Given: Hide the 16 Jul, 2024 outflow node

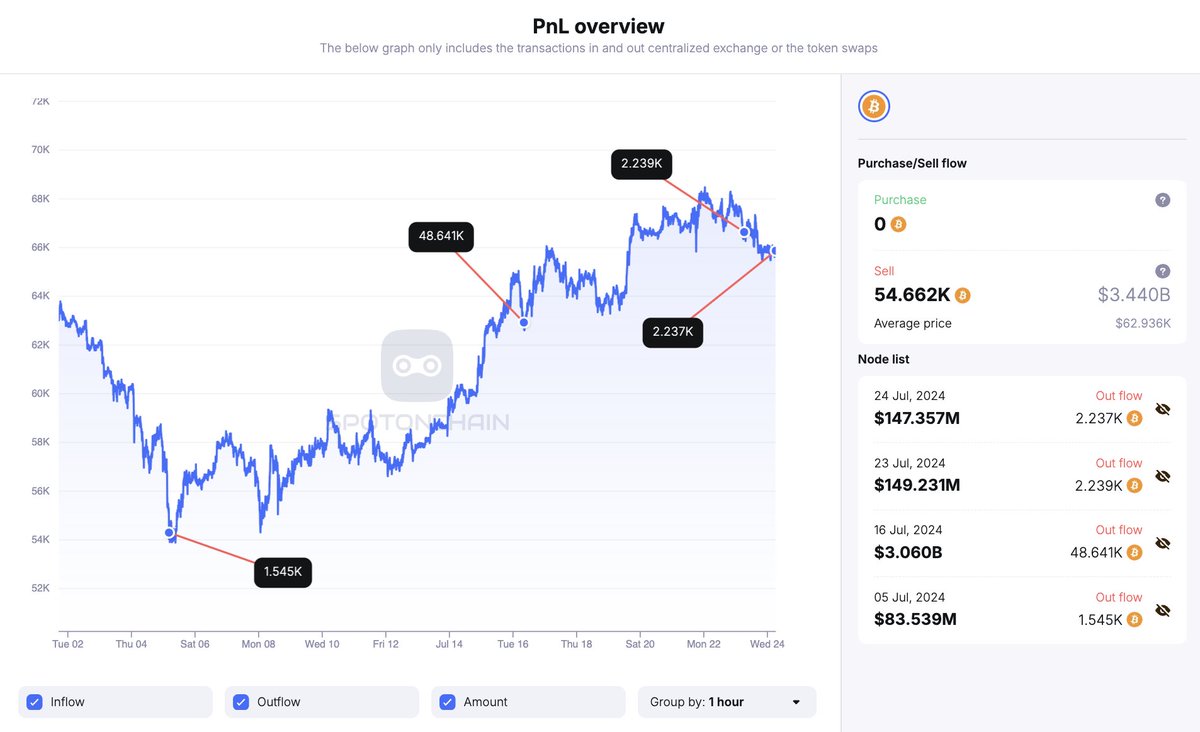Looking at the screenshot, I should click(x=1162, y=543).
